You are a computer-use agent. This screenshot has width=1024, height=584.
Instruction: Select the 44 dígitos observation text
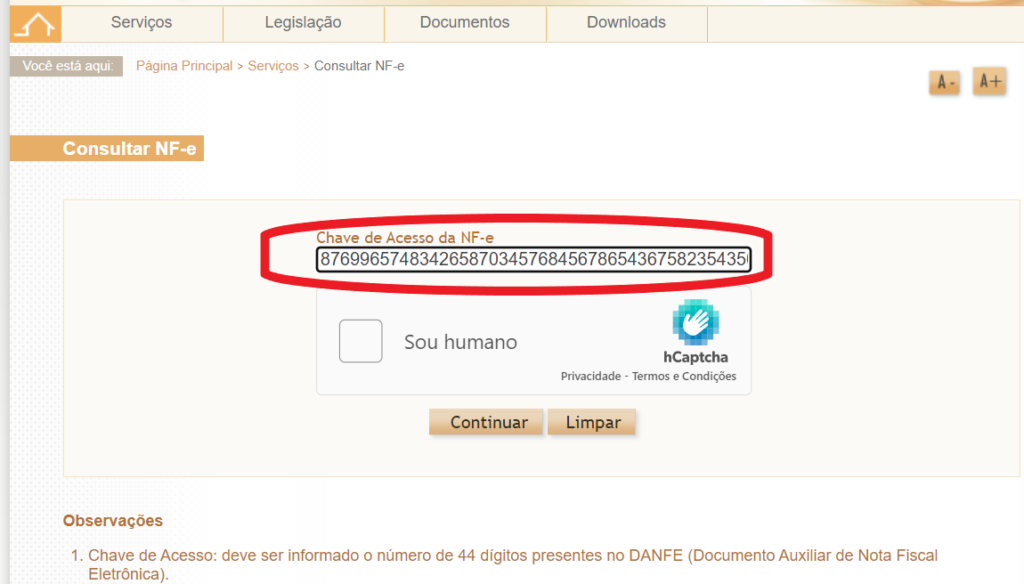pos(513,564)
